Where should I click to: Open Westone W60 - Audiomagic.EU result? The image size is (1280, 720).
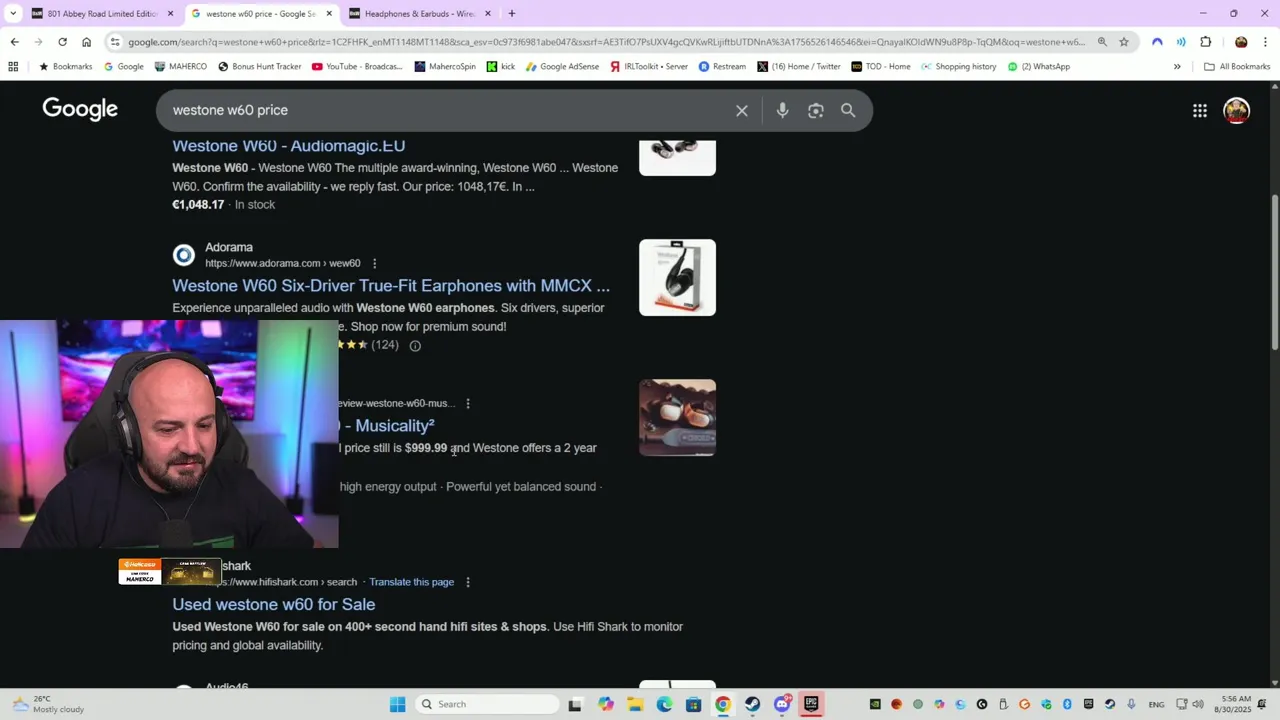(x=288, y=146)
